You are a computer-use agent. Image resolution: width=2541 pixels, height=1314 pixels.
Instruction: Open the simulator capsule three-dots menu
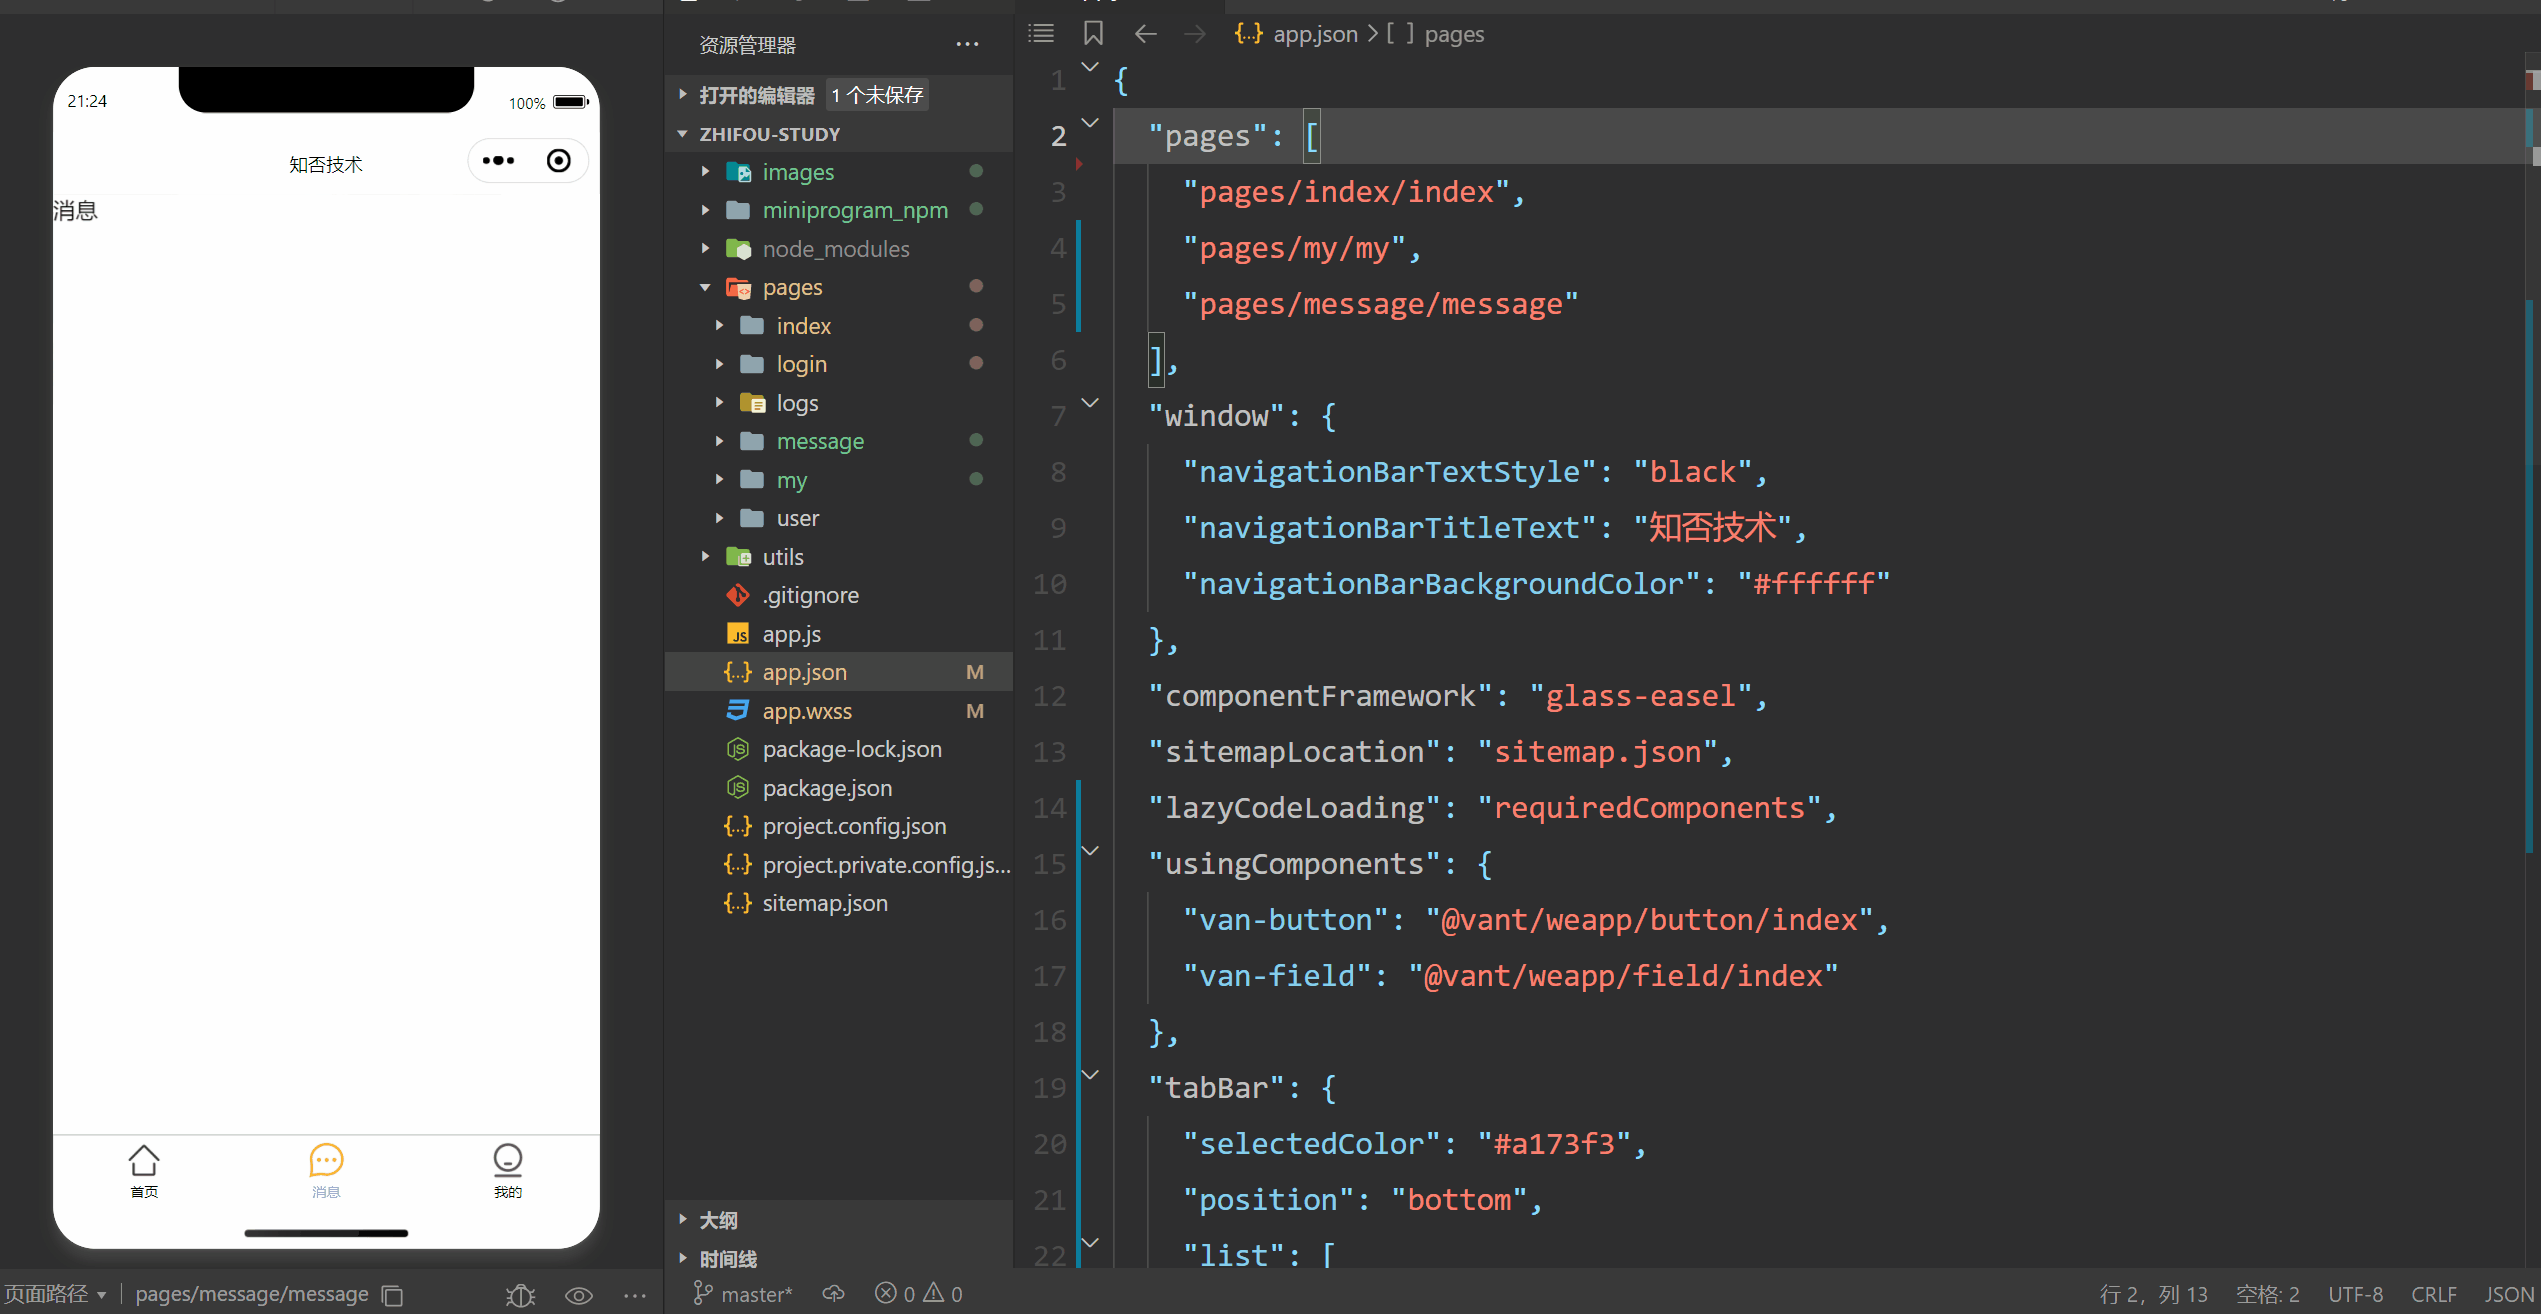[498, 161]
